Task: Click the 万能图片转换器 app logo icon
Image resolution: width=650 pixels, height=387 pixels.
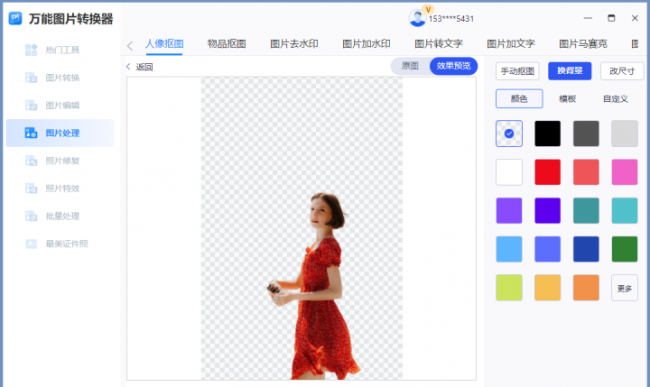Action: pyautogui.click(x=15, y=18)
